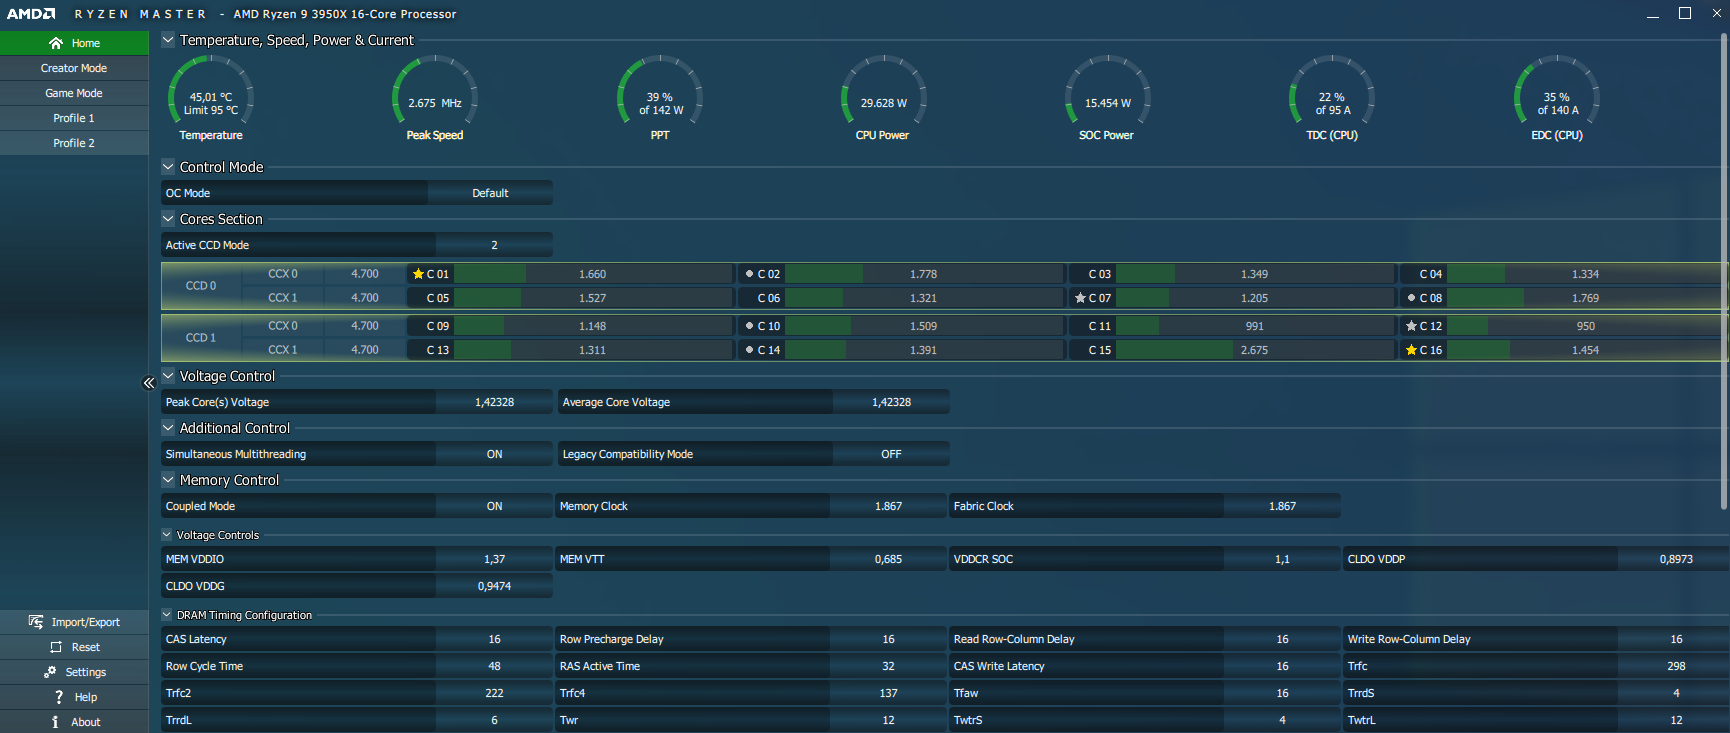
Task: Collapse DRAM Timing Configuration subsection
Action: pyautogui.click(x=167, y=615)
